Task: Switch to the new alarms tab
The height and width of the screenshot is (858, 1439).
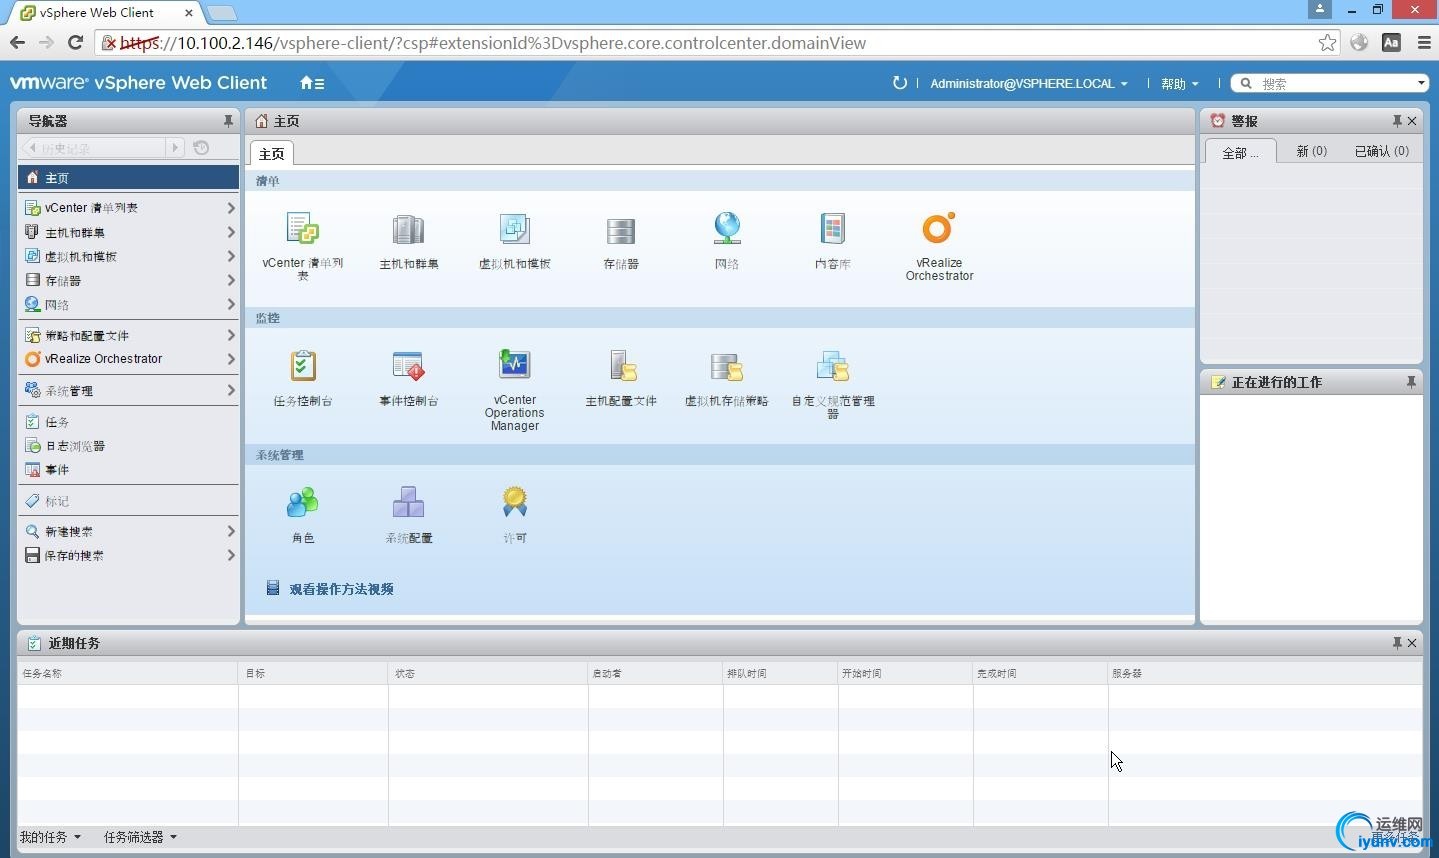Action: 1311,151
